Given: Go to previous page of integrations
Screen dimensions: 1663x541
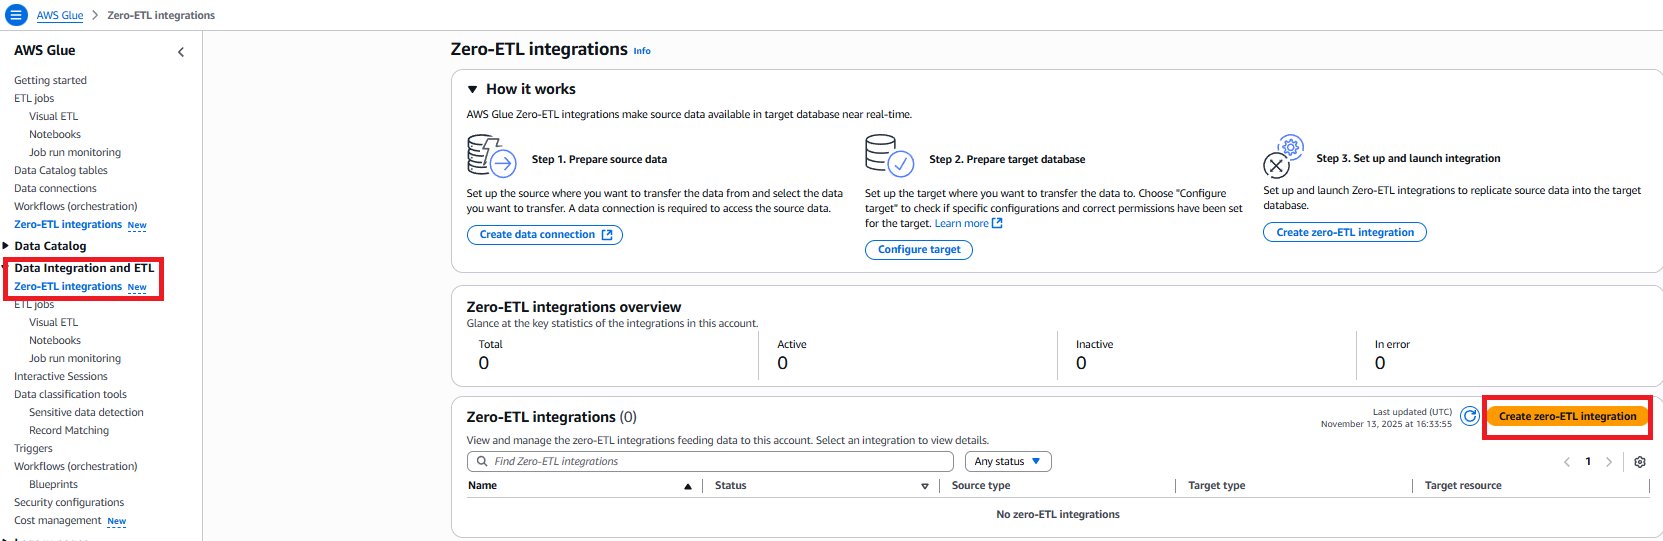Looking at the screenshot, I should [1567, 462].
